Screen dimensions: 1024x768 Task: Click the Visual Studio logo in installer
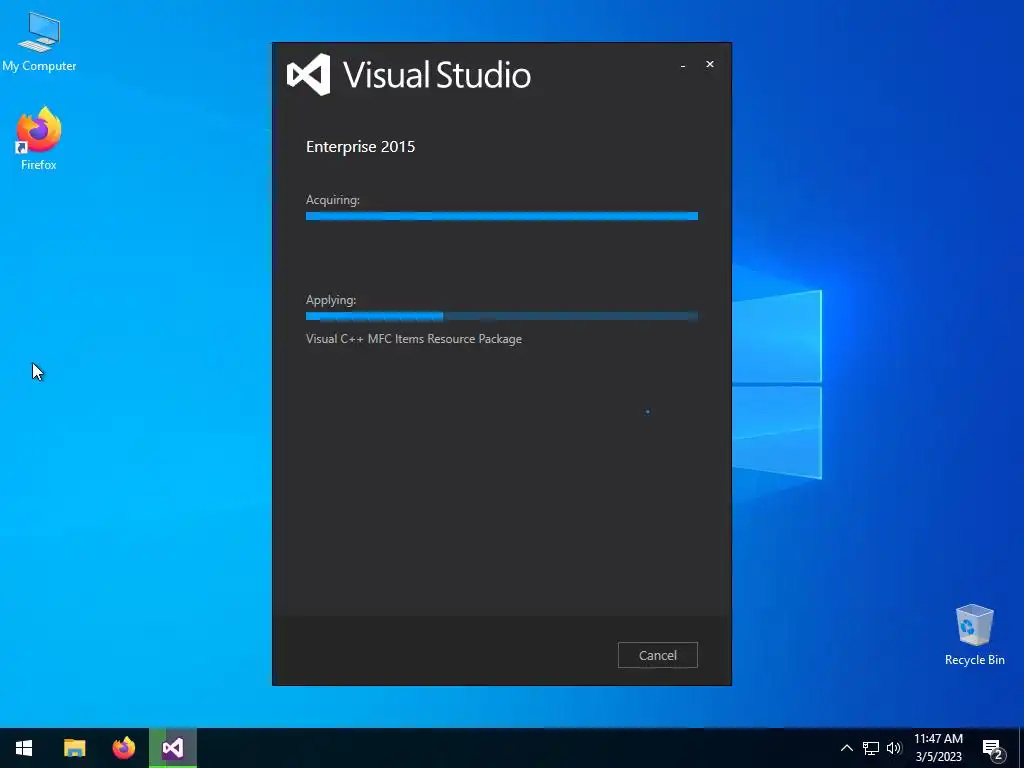coord(309,74)
